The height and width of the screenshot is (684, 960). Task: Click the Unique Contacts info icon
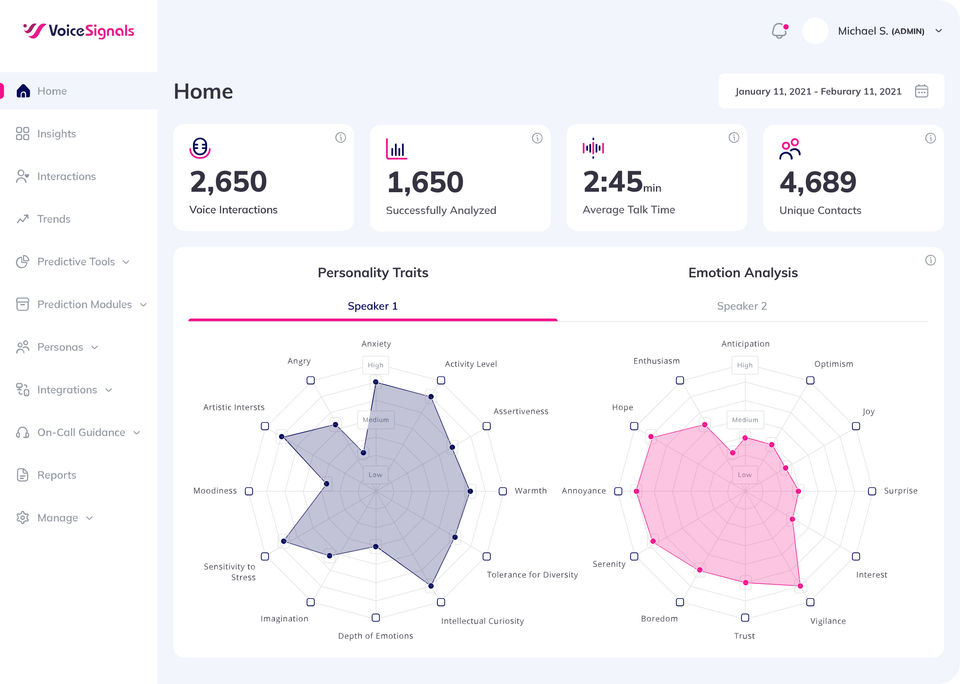[930, 138]
